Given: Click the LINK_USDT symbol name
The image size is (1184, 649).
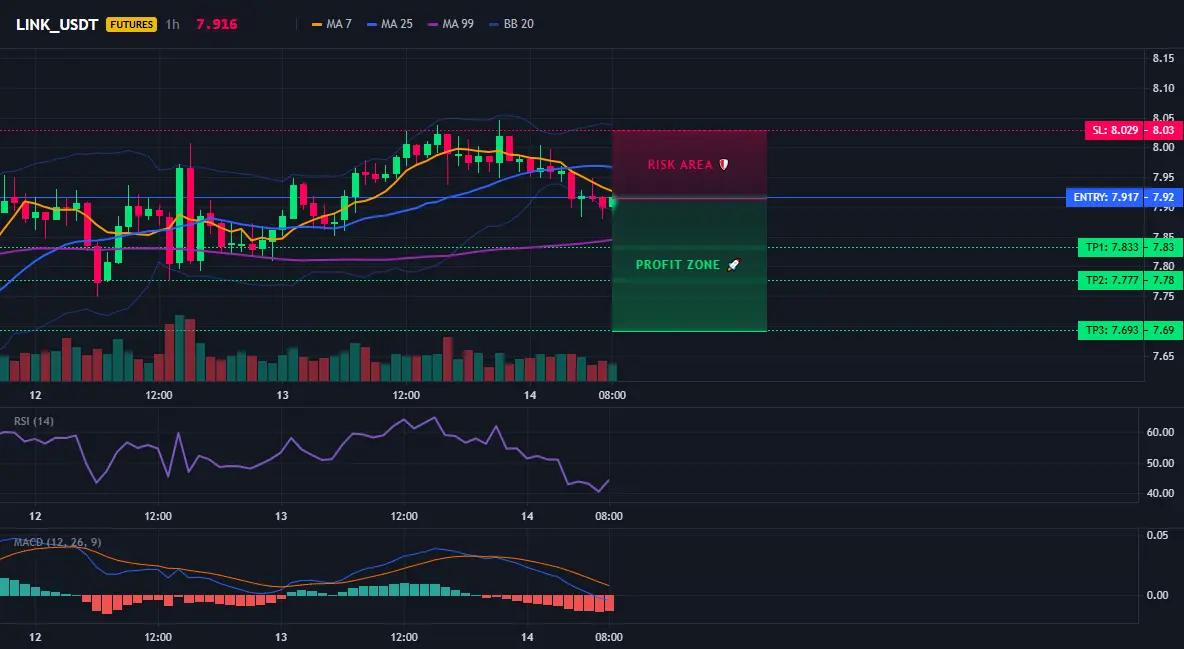Looking at the screenshot, I should [57, 24].
